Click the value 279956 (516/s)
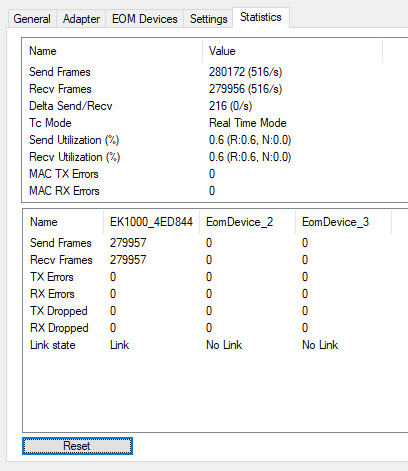This screenshot has height=471, width=408. [246, 89]
